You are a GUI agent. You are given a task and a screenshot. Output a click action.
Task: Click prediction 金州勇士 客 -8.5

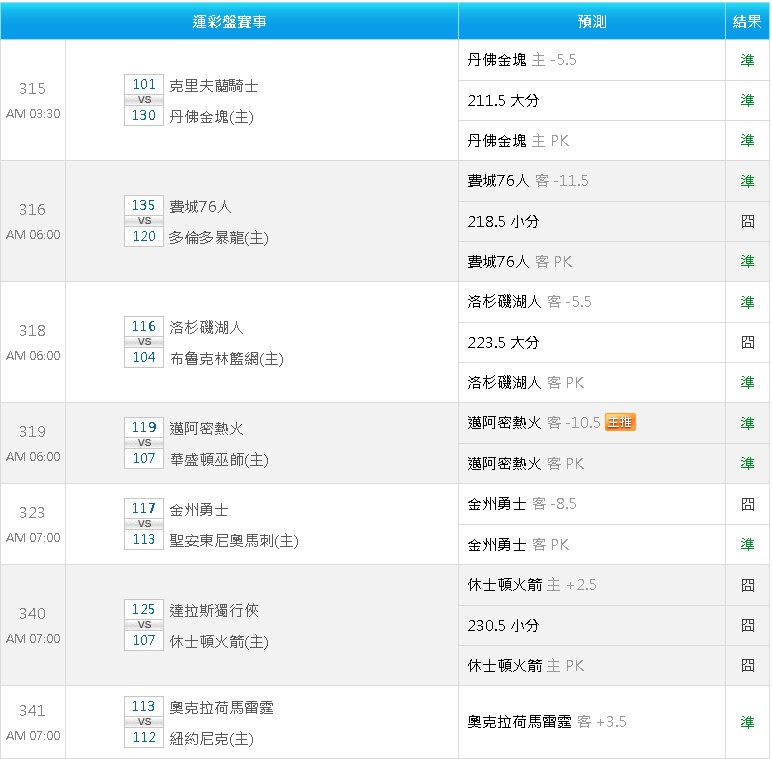pyautogui.click(x=521, y=504)
